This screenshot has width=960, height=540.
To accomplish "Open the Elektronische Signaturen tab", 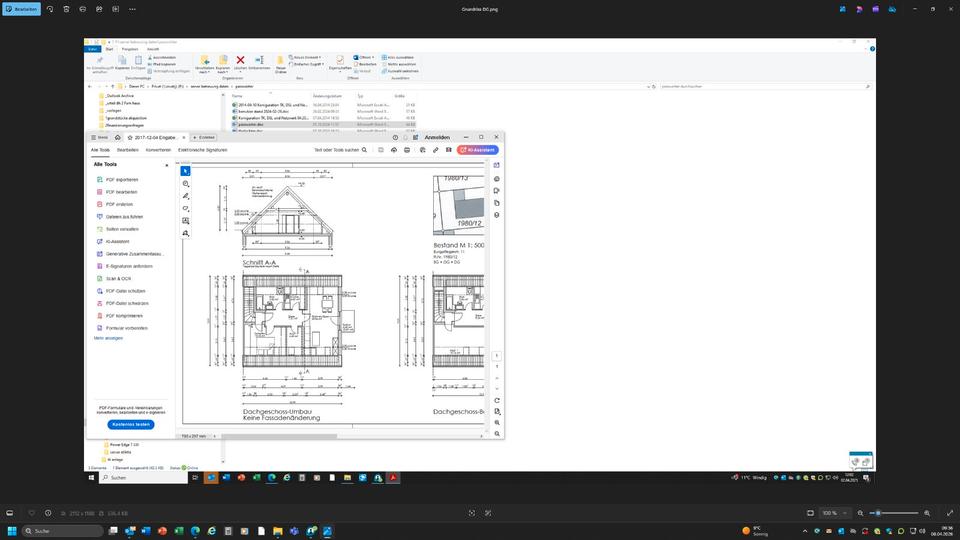I will (x=203, y=150).
